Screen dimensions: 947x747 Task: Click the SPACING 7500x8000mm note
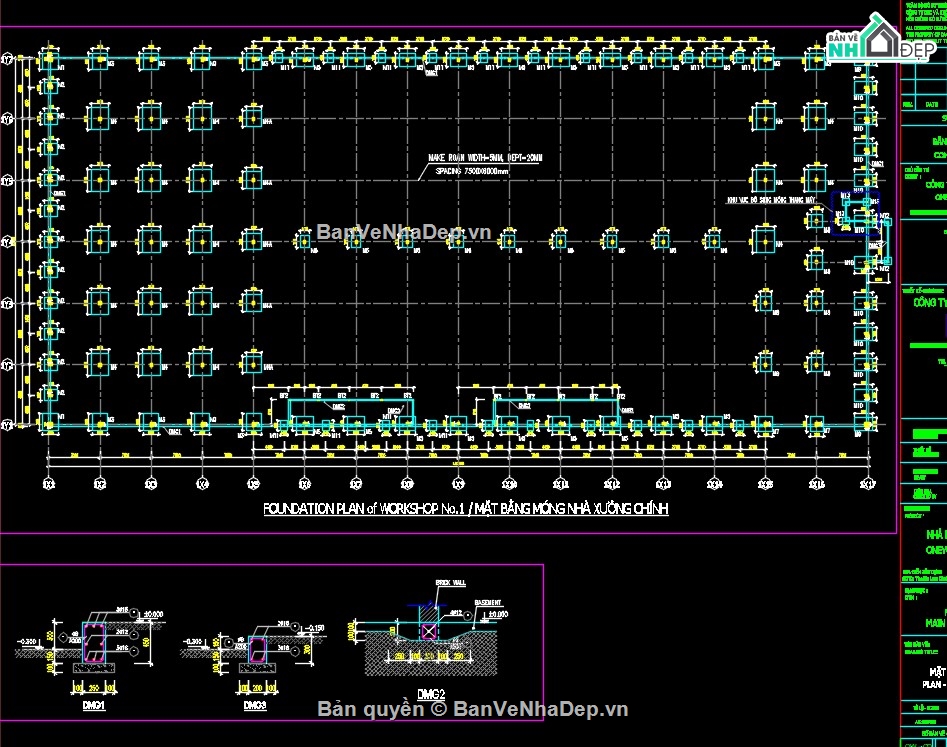pos(472,171)
